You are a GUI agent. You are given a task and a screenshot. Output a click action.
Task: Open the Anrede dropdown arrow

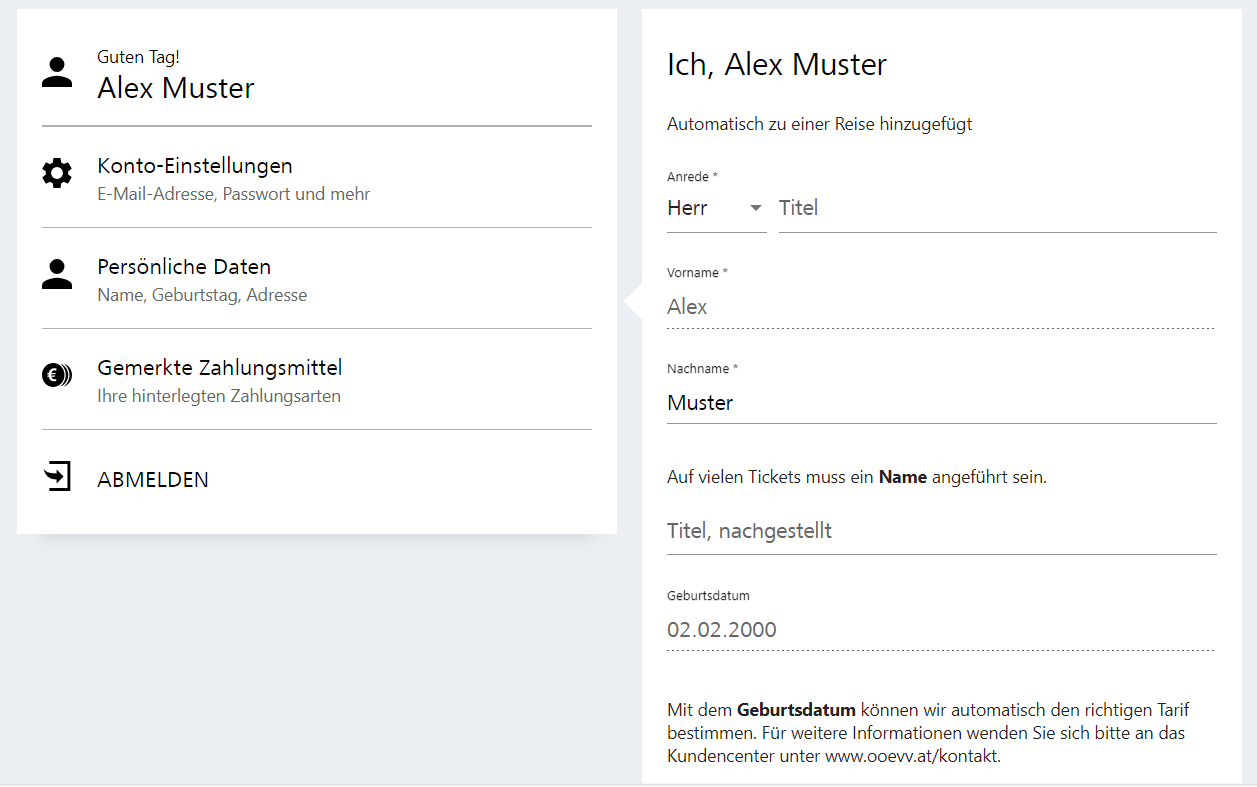[x=756, y=208]
